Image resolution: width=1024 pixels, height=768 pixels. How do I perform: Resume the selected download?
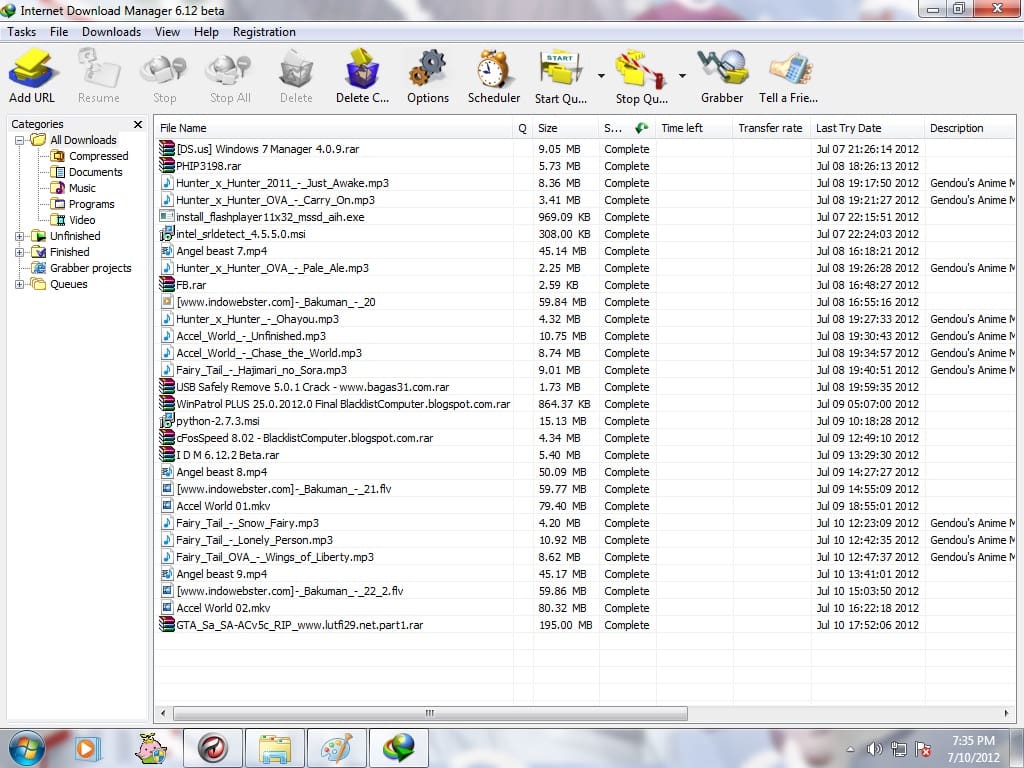(x=98, y=72)
